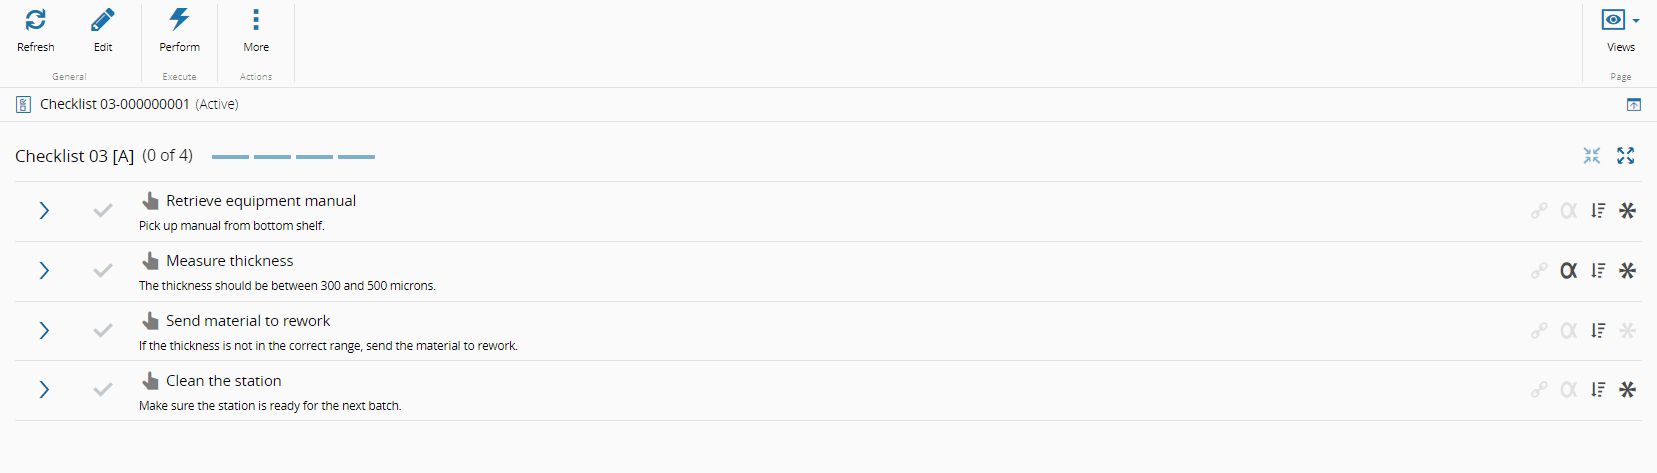Expand the Measure thickness row
This screenshot has height=473, width=1657.
[44, 271]
